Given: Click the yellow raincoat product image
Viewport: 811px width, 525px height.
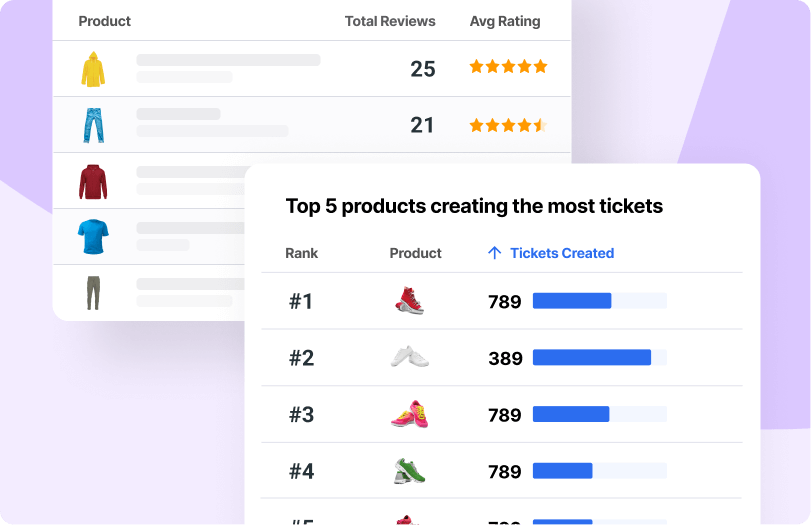Looking at the screenshot, I should [x=93, y=69].
